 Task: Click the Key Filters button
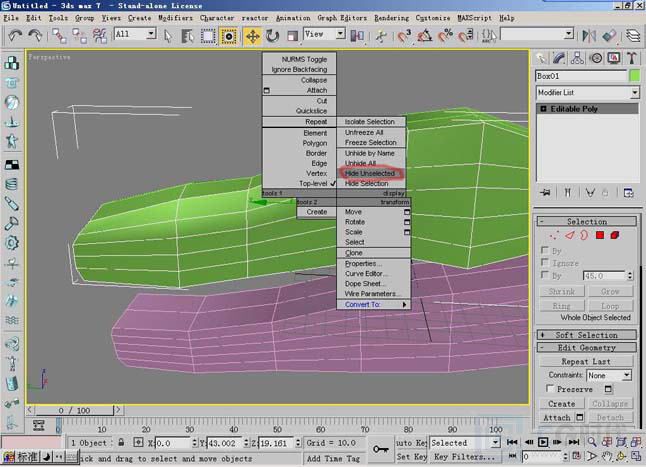(x=464, y=457)
